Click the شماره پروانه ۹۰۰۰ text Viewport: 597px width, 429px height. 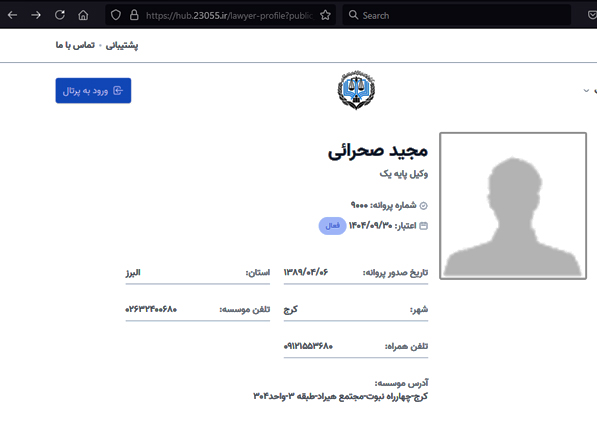383,206
